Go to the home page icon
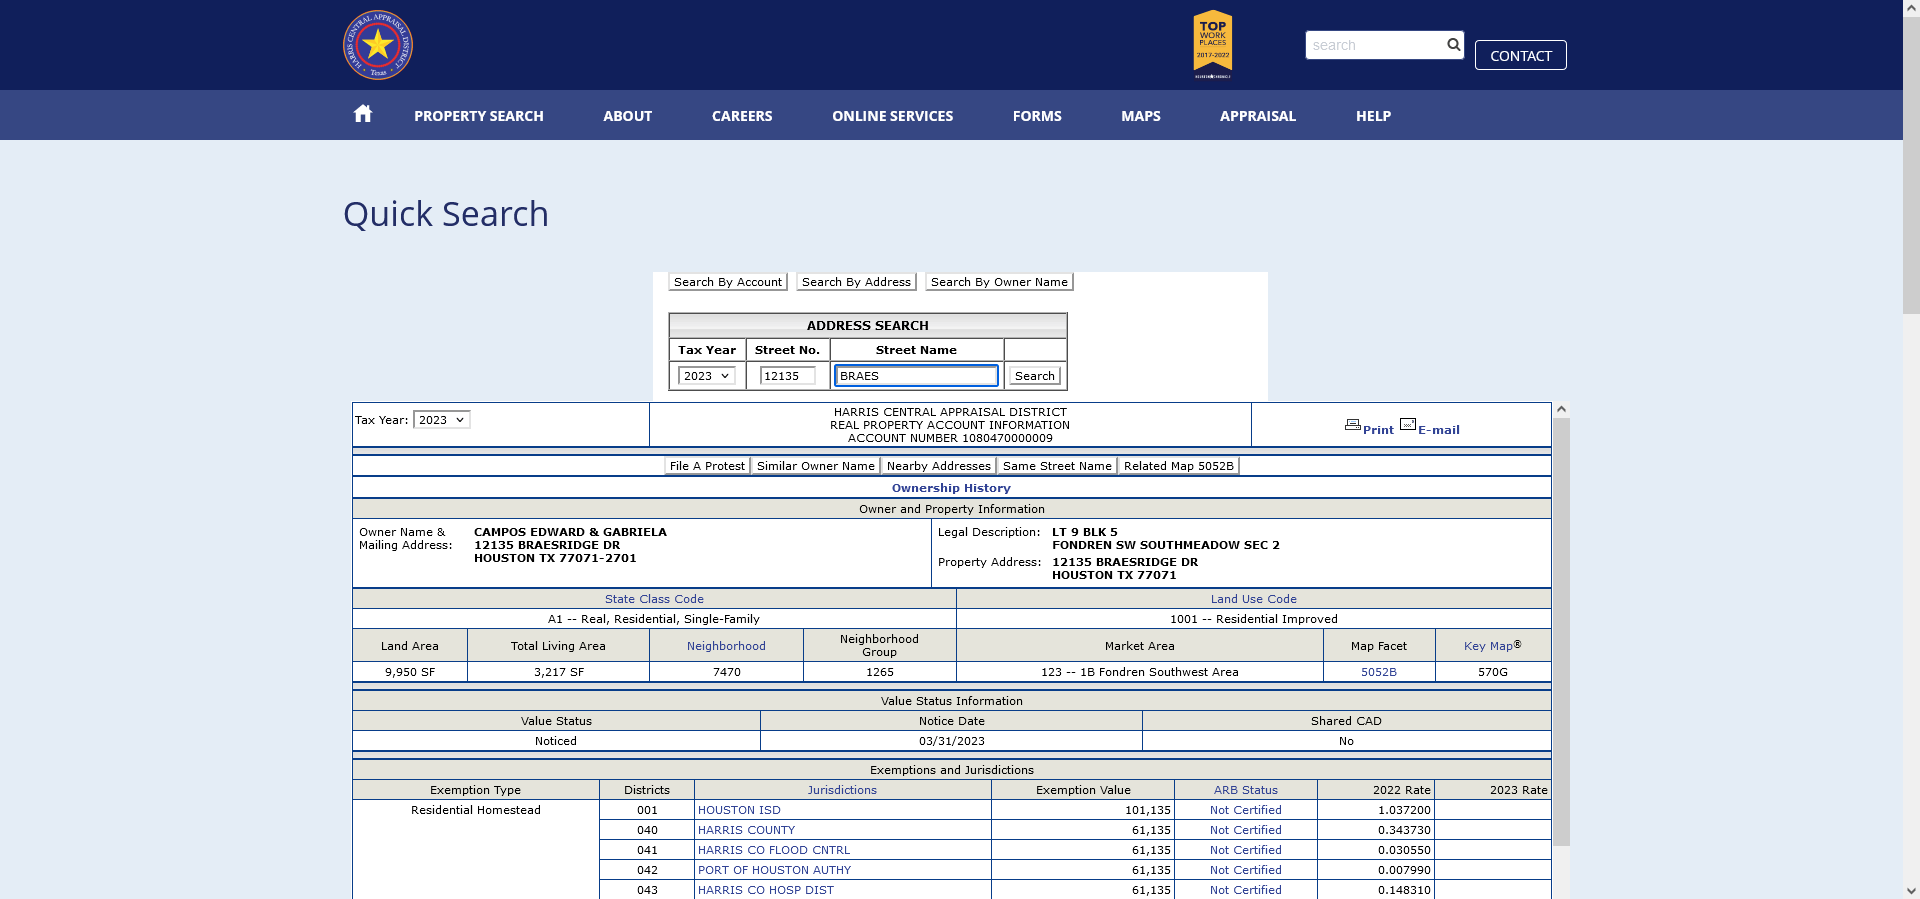 pos(363,114)
